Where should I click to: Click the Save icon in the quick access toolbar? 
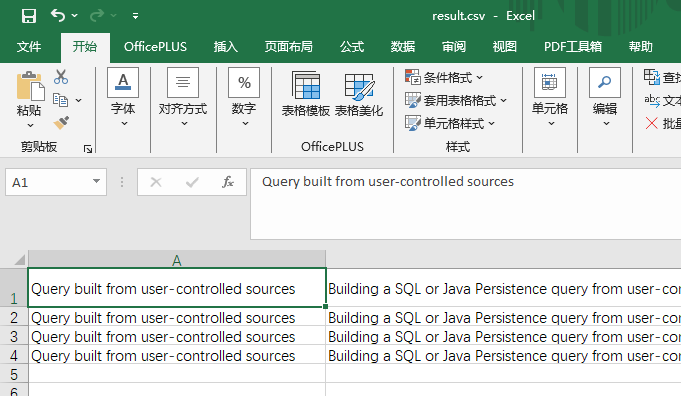coord(29,16)
